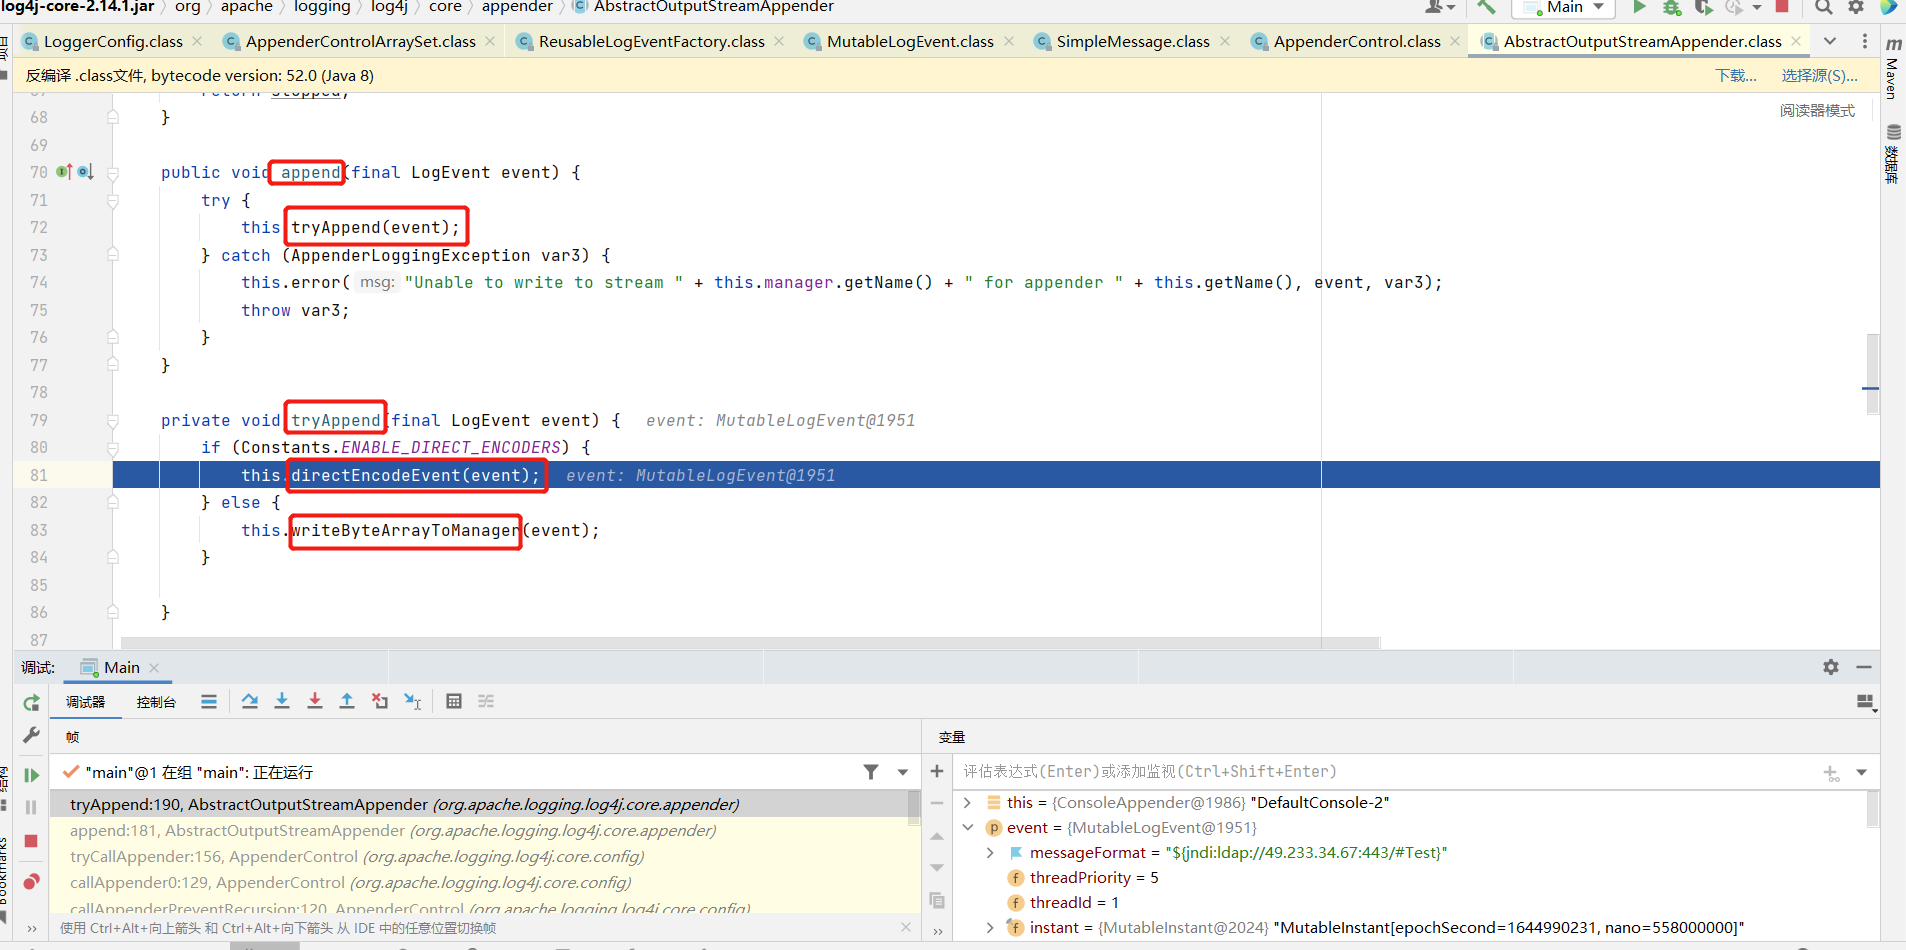The width and height of the screenshot is (1906, 950).
Task: Expand the event variable in the Variables panel
Action: pos(967,827)
